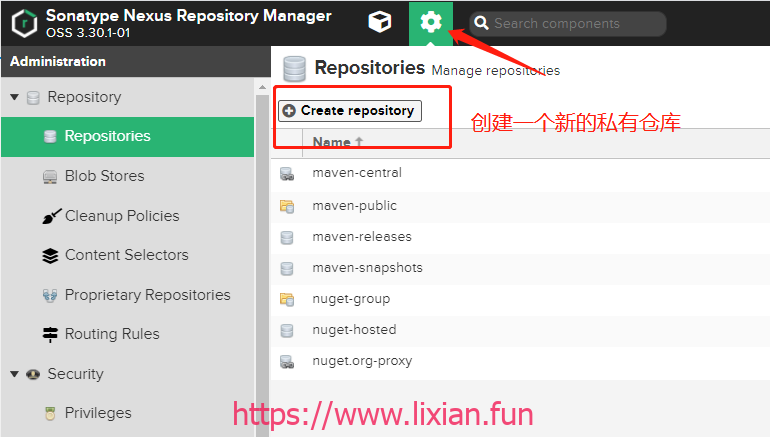Click the maven-snapshots hosted icon
The width and height of the screenshot is (770, 437).
tap(287, 269)
